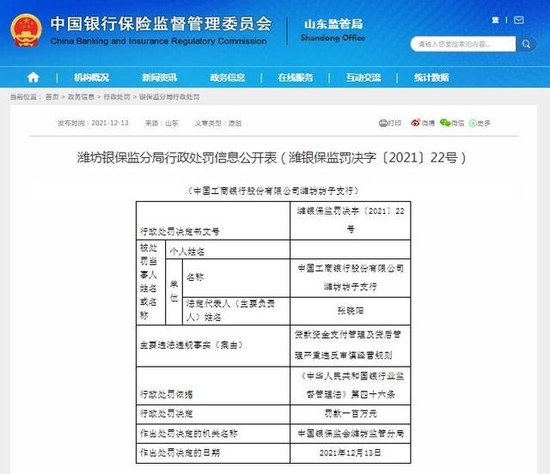Click the table cell 罚款一百万元

(350, 414)
